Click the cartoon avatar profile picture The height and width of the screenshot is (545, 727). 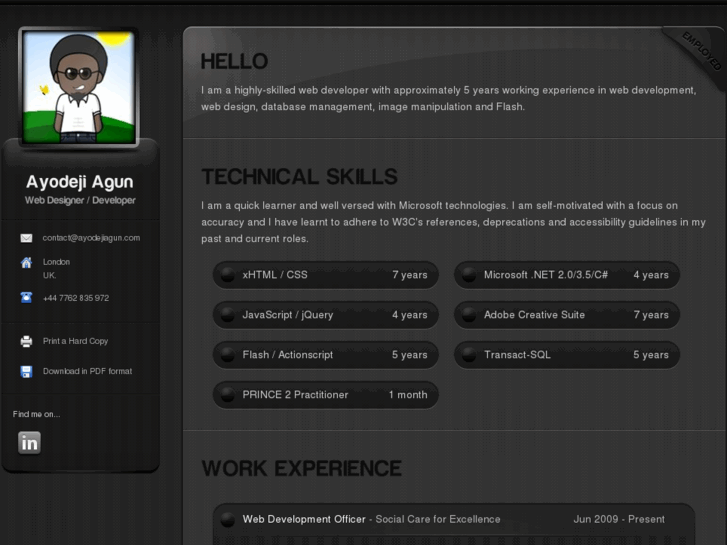click(x=79, y=87)
